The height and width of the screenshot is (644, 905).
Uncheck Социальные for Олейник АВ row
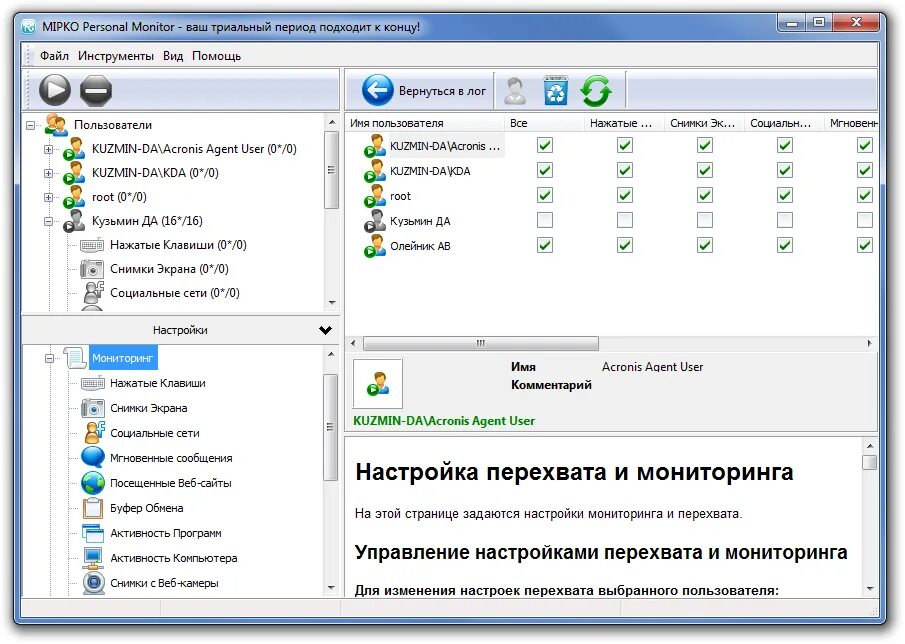784,245
